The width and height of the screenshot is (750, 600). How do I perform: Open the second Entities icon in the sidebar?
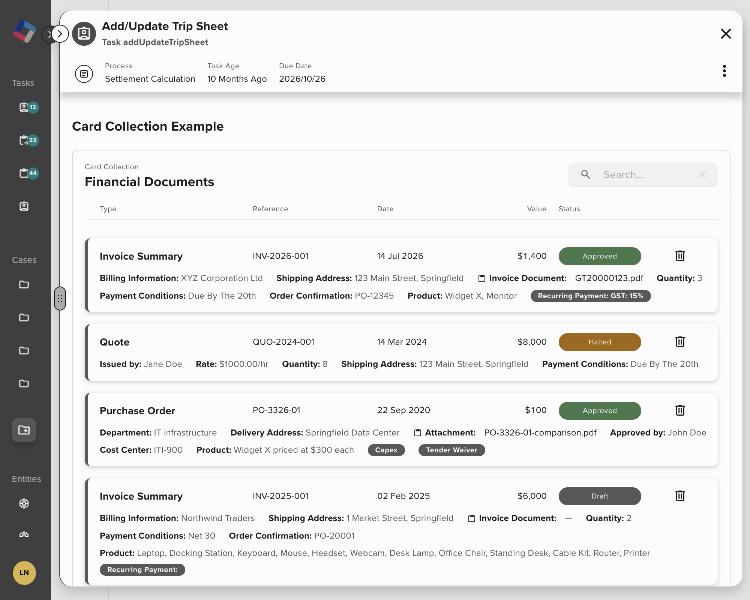point(24,534)
